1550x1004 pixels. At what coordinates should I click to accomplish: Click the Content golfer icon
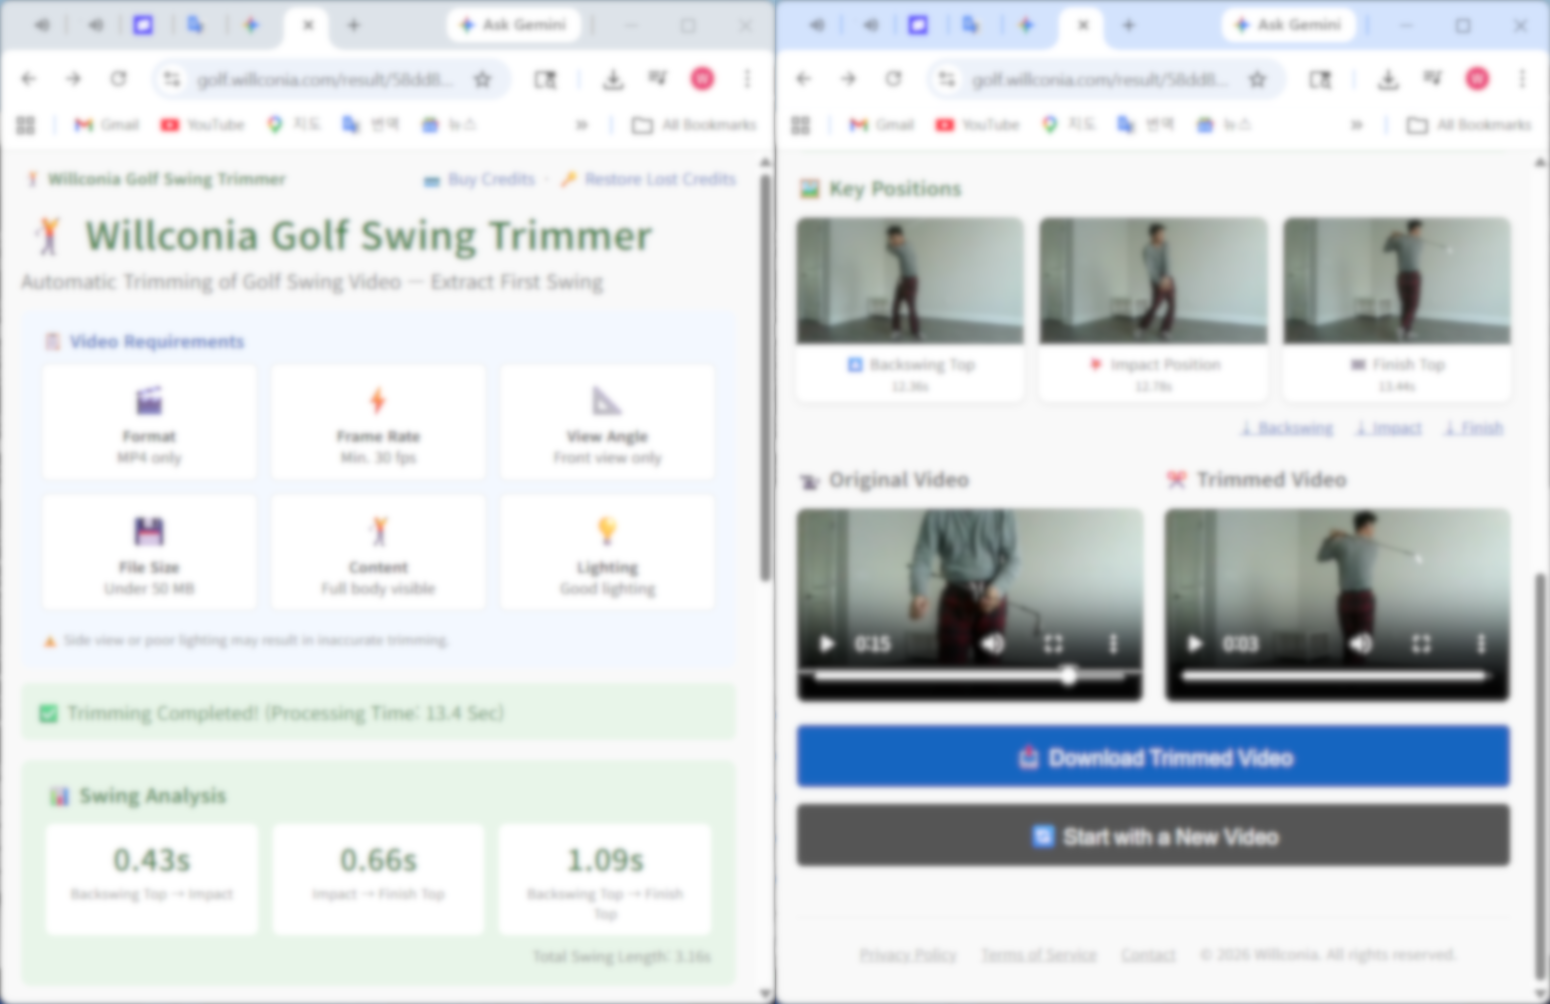(378, 531)
